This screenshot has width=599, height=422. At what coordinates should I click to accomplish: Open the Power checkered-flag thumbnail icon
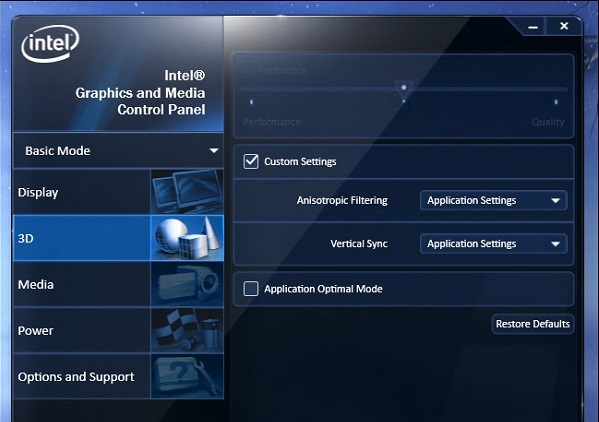tap(187, 331)
